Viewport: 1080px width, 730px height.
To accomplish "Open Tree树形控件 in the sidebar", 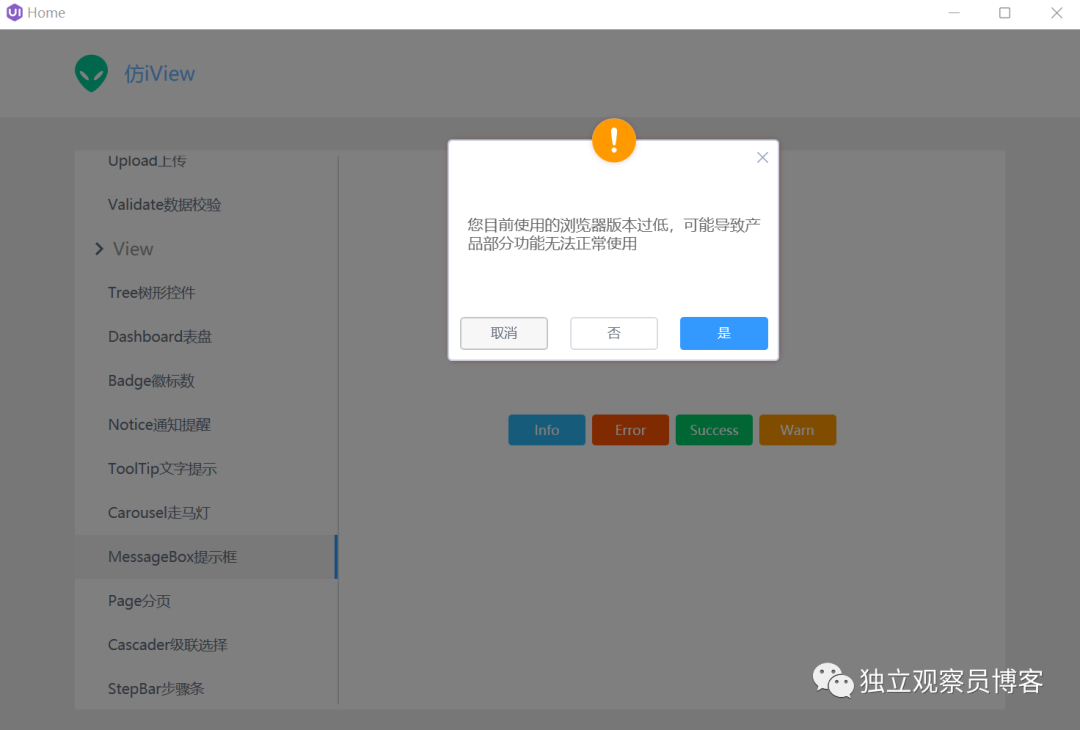I will pyautogui.click(x=206, y=293).
